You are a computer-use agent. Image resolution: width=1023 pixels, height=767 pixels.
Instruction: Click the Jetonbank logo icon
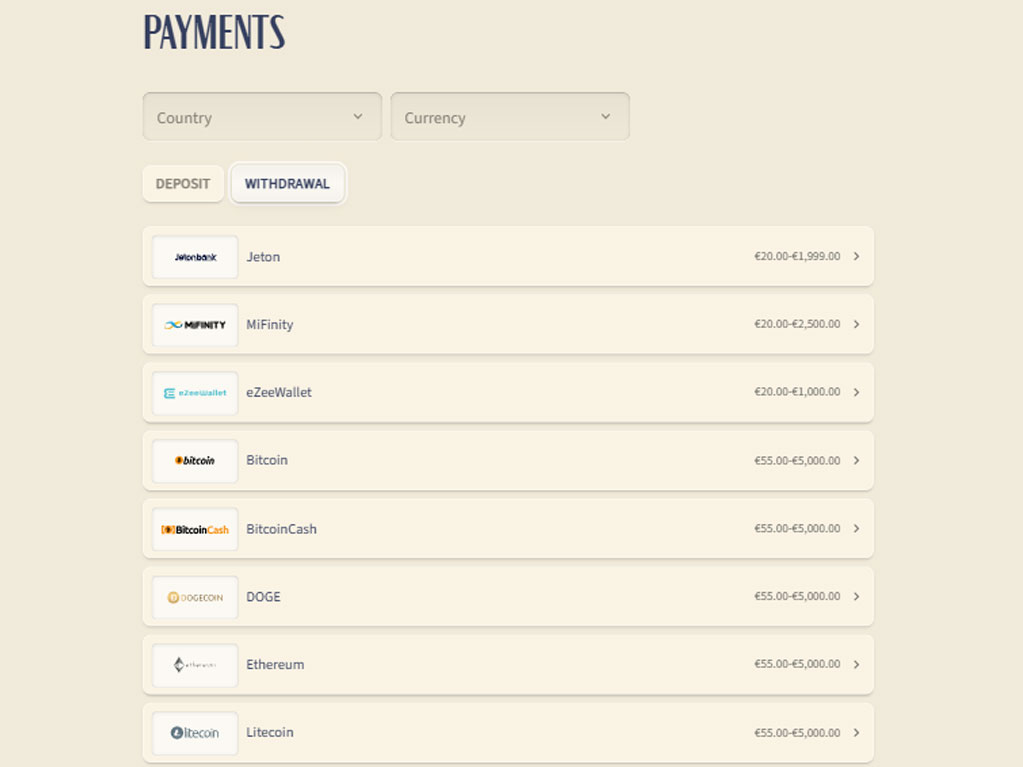195,257
